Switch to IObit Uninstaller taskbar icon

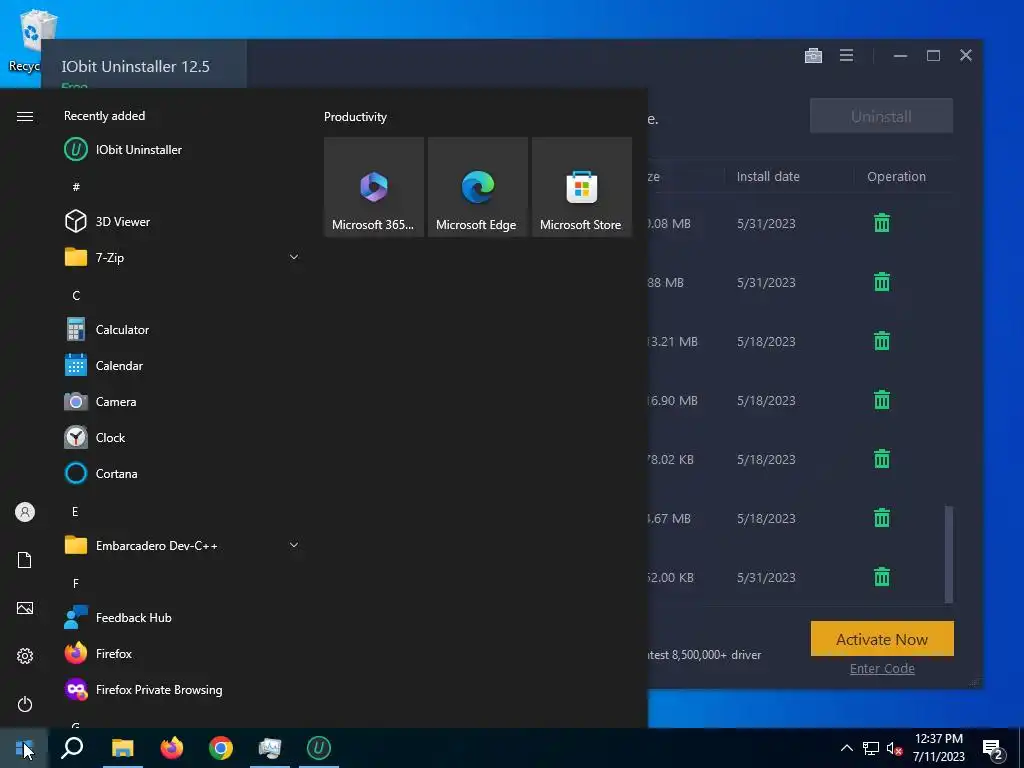pyautogui.click(x=319, y=748)
